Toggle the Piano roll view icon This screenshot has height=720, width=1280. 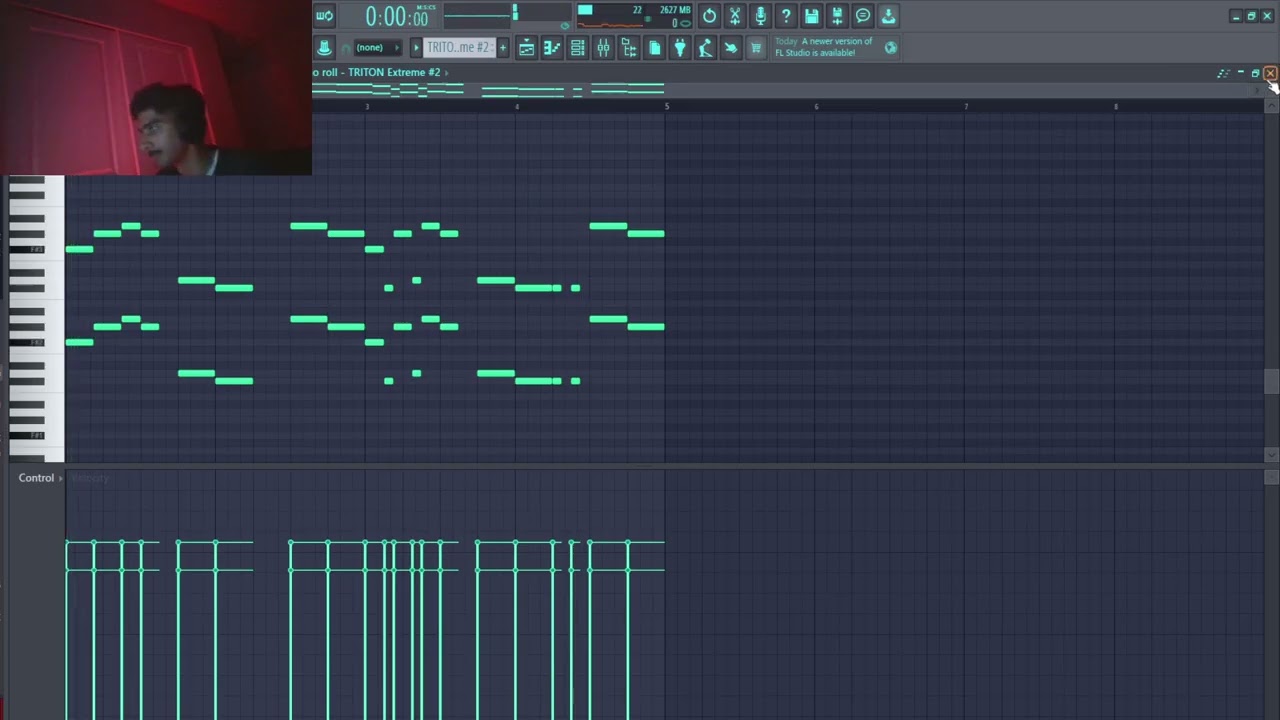coord(552,48)
